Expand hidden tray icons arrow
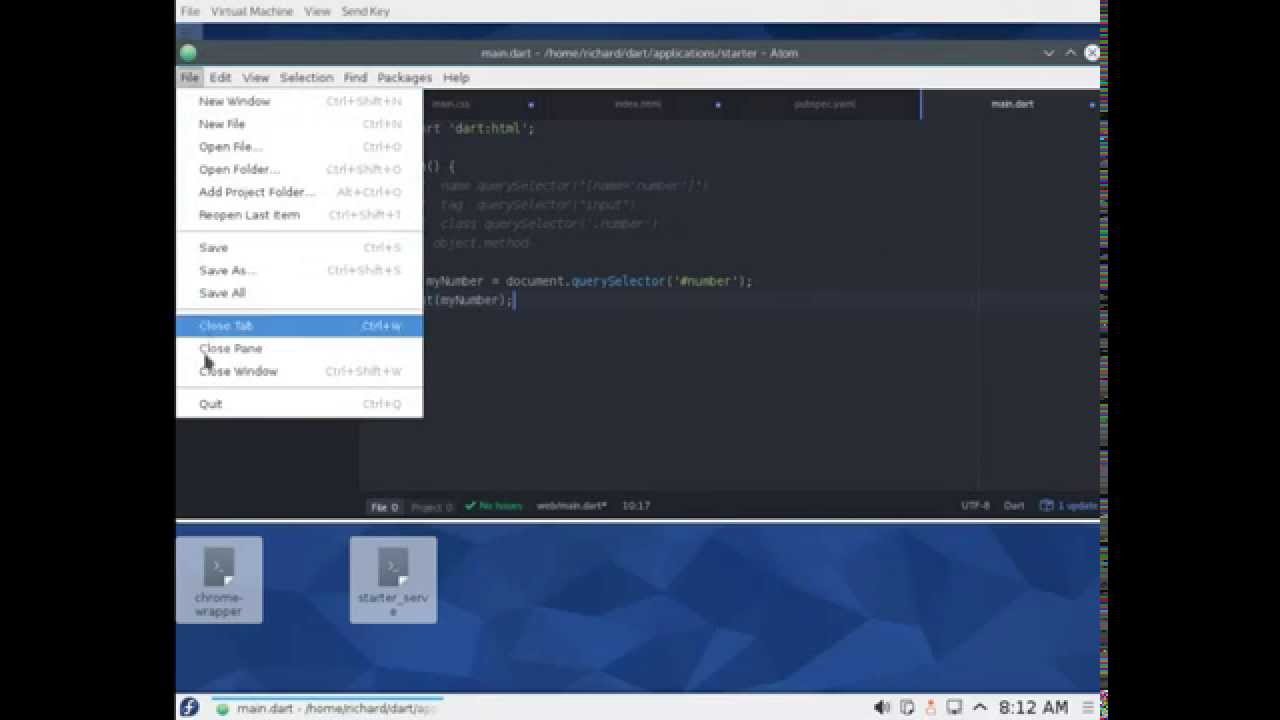This screenshot has height=720, width=1280. click(980, 707)
